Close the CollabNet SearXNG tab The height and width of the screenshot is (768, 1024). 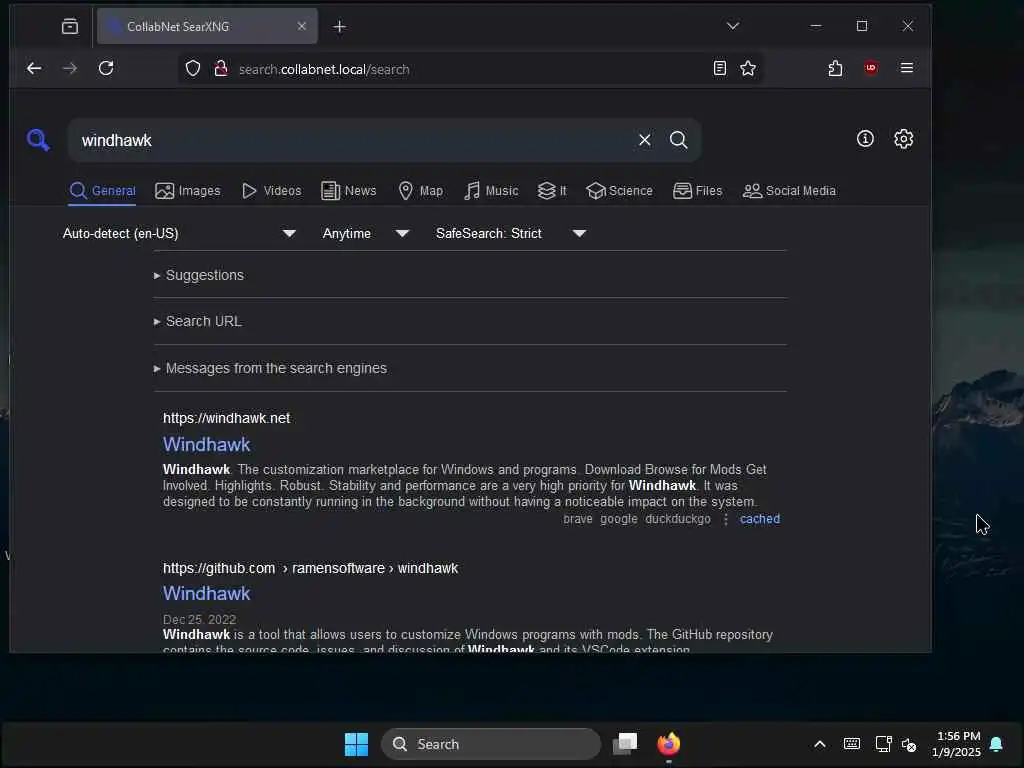tap(302, 26)
